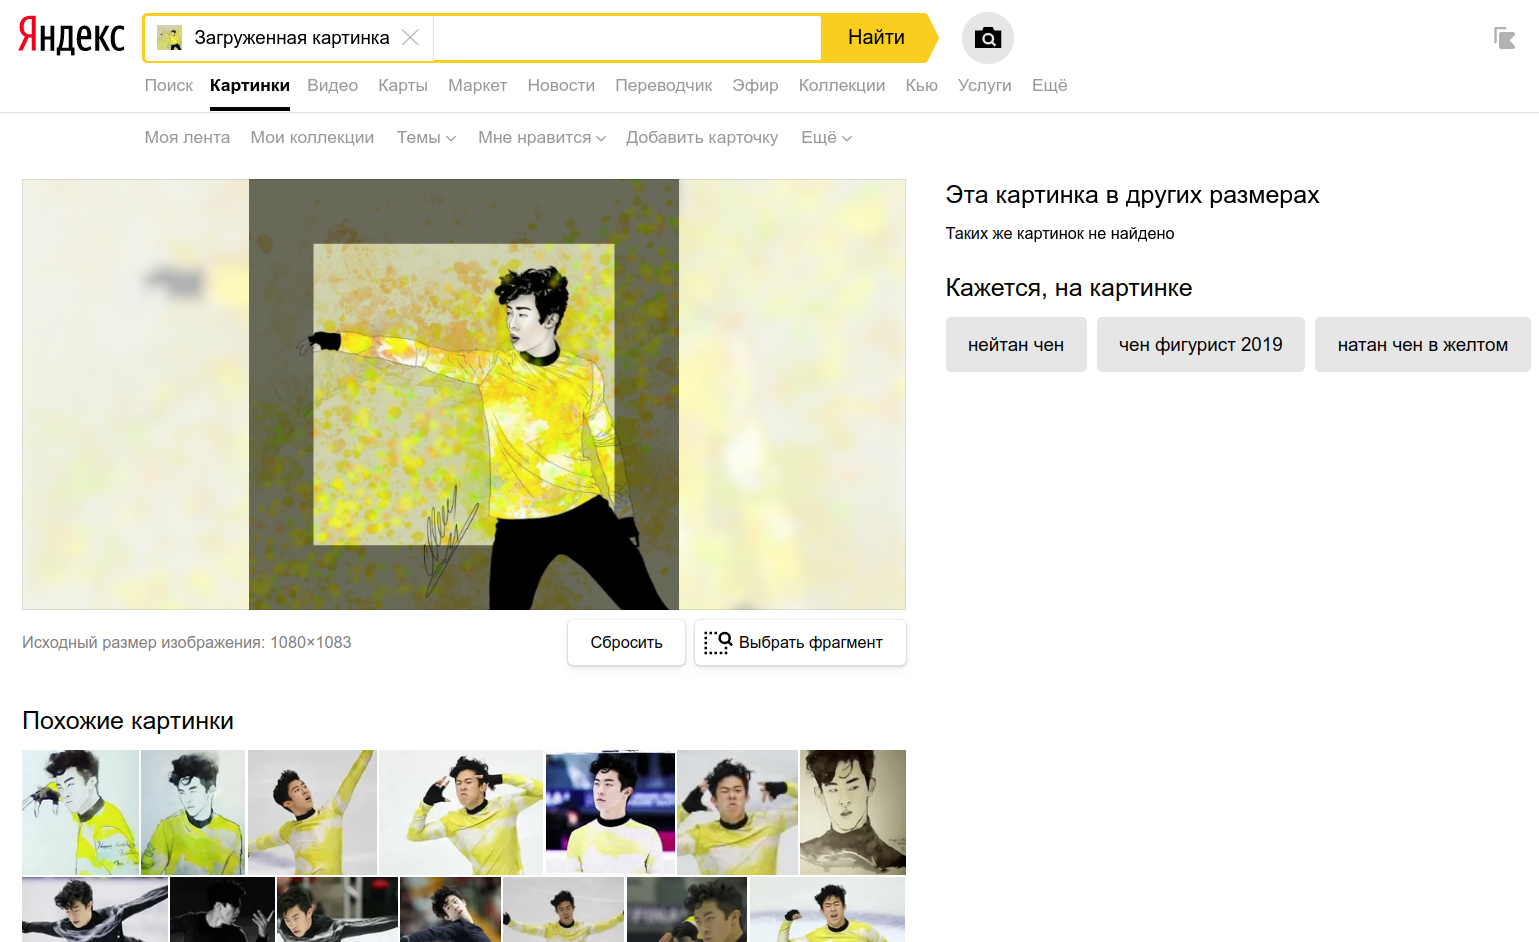Click the Сбросить reset button
Viewport: 1539px width, 942px height.
click(626, 642)
